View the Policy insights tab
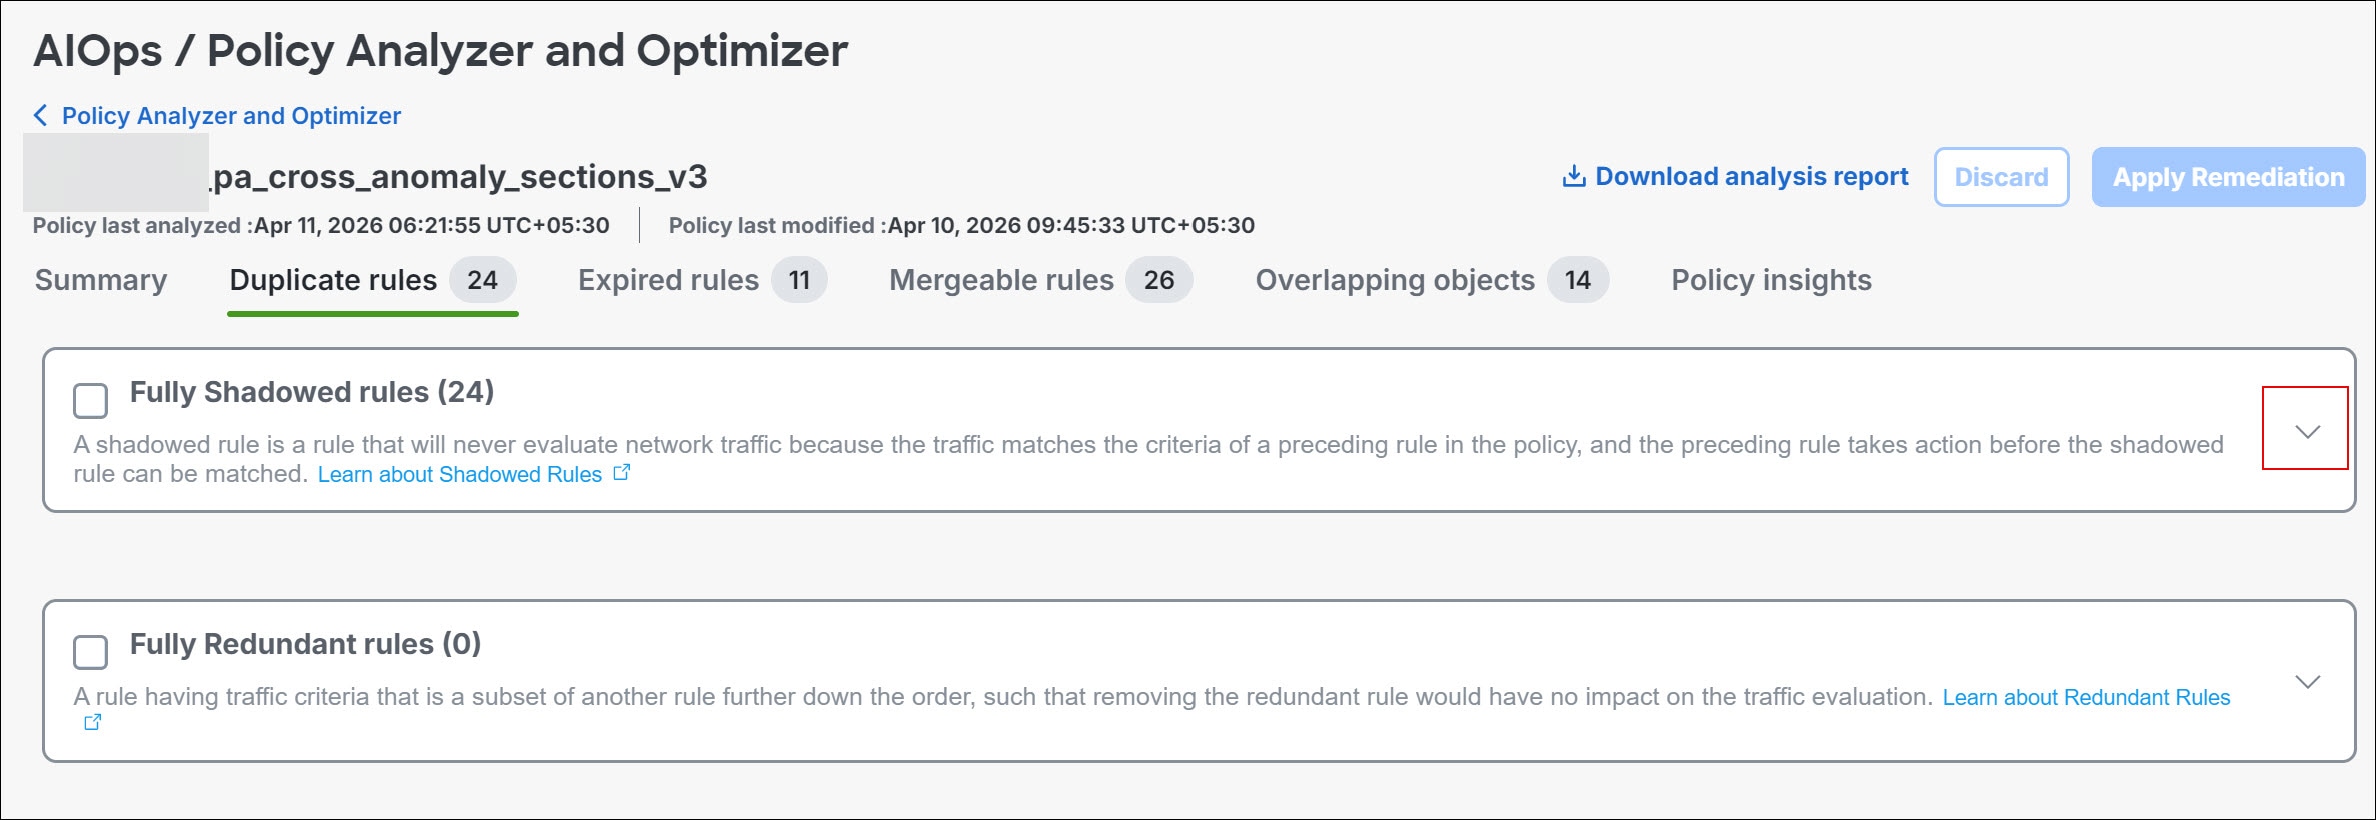 [x=1771, y=280]
